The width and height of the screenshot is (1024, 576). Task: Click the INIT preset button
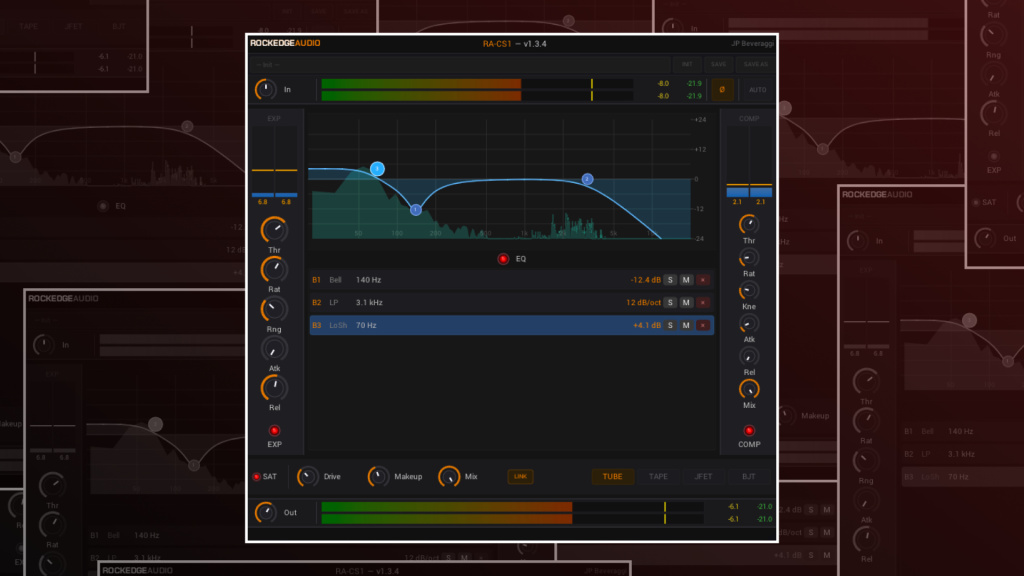[x=687, y=65]
